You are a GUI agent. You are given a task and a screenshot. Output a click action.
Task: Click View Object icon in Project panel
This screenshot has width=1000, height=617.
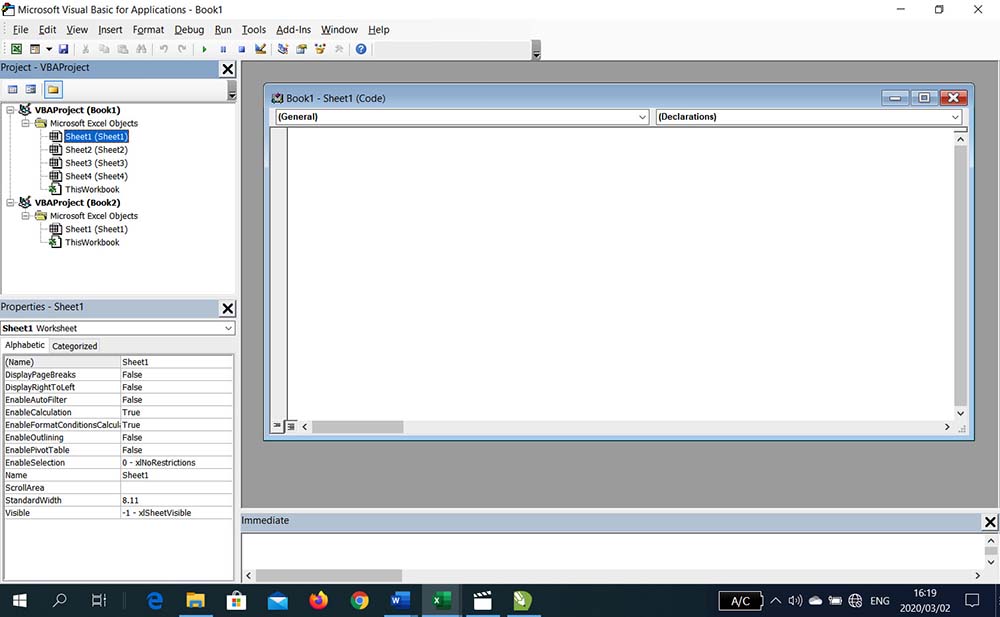point(31,89)
